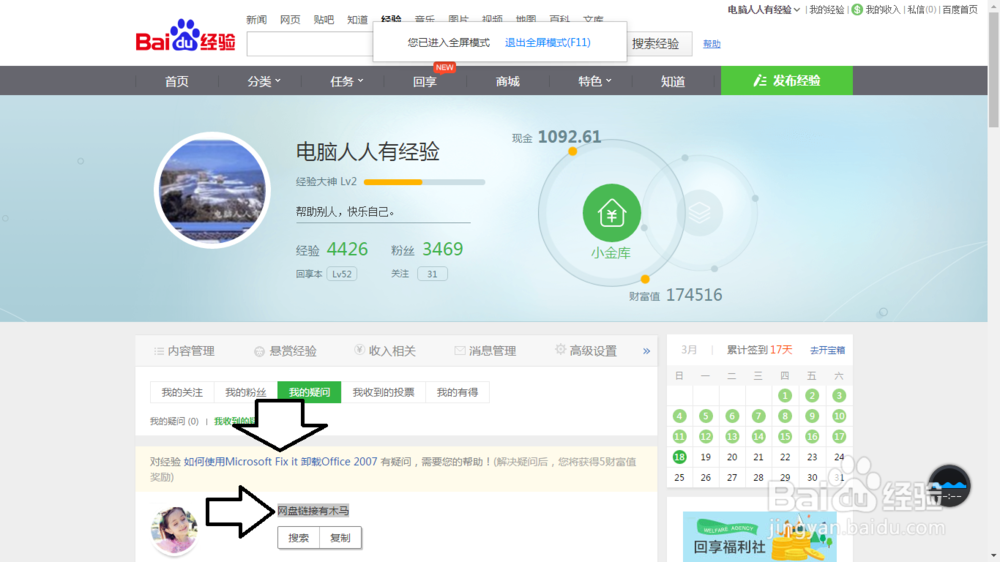Image resolution: width=1000 pixels, height=562 pixels.
Task: Expand the 特色 dropdown menu
Action: click(594, 81)
